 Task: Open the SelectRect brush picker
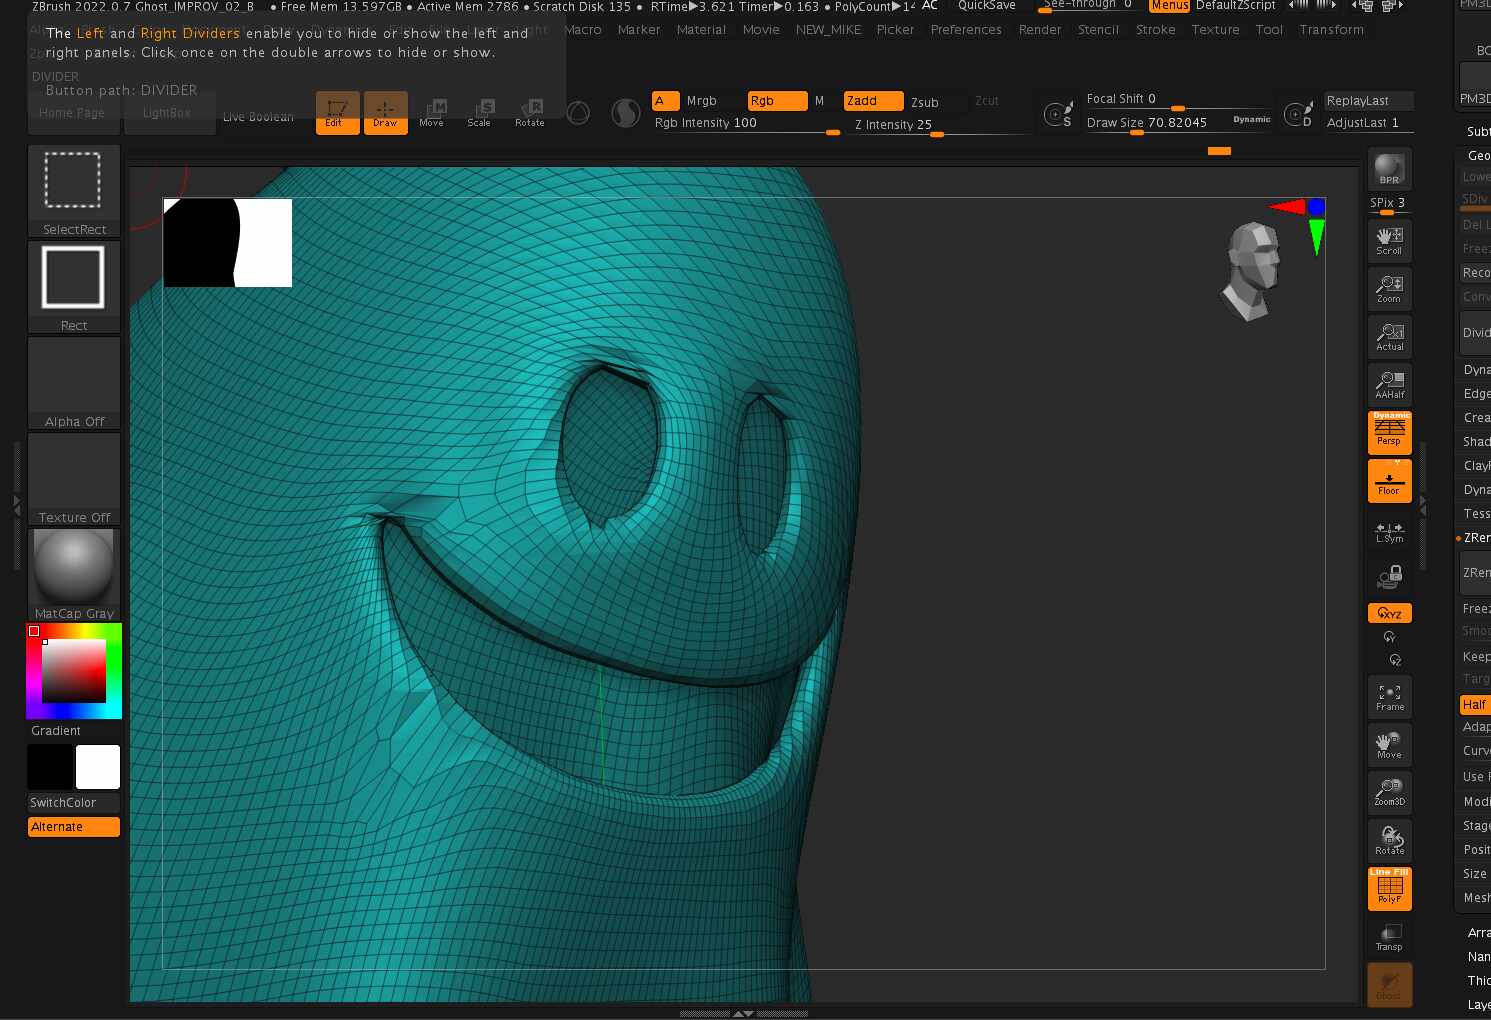(74, 191)
